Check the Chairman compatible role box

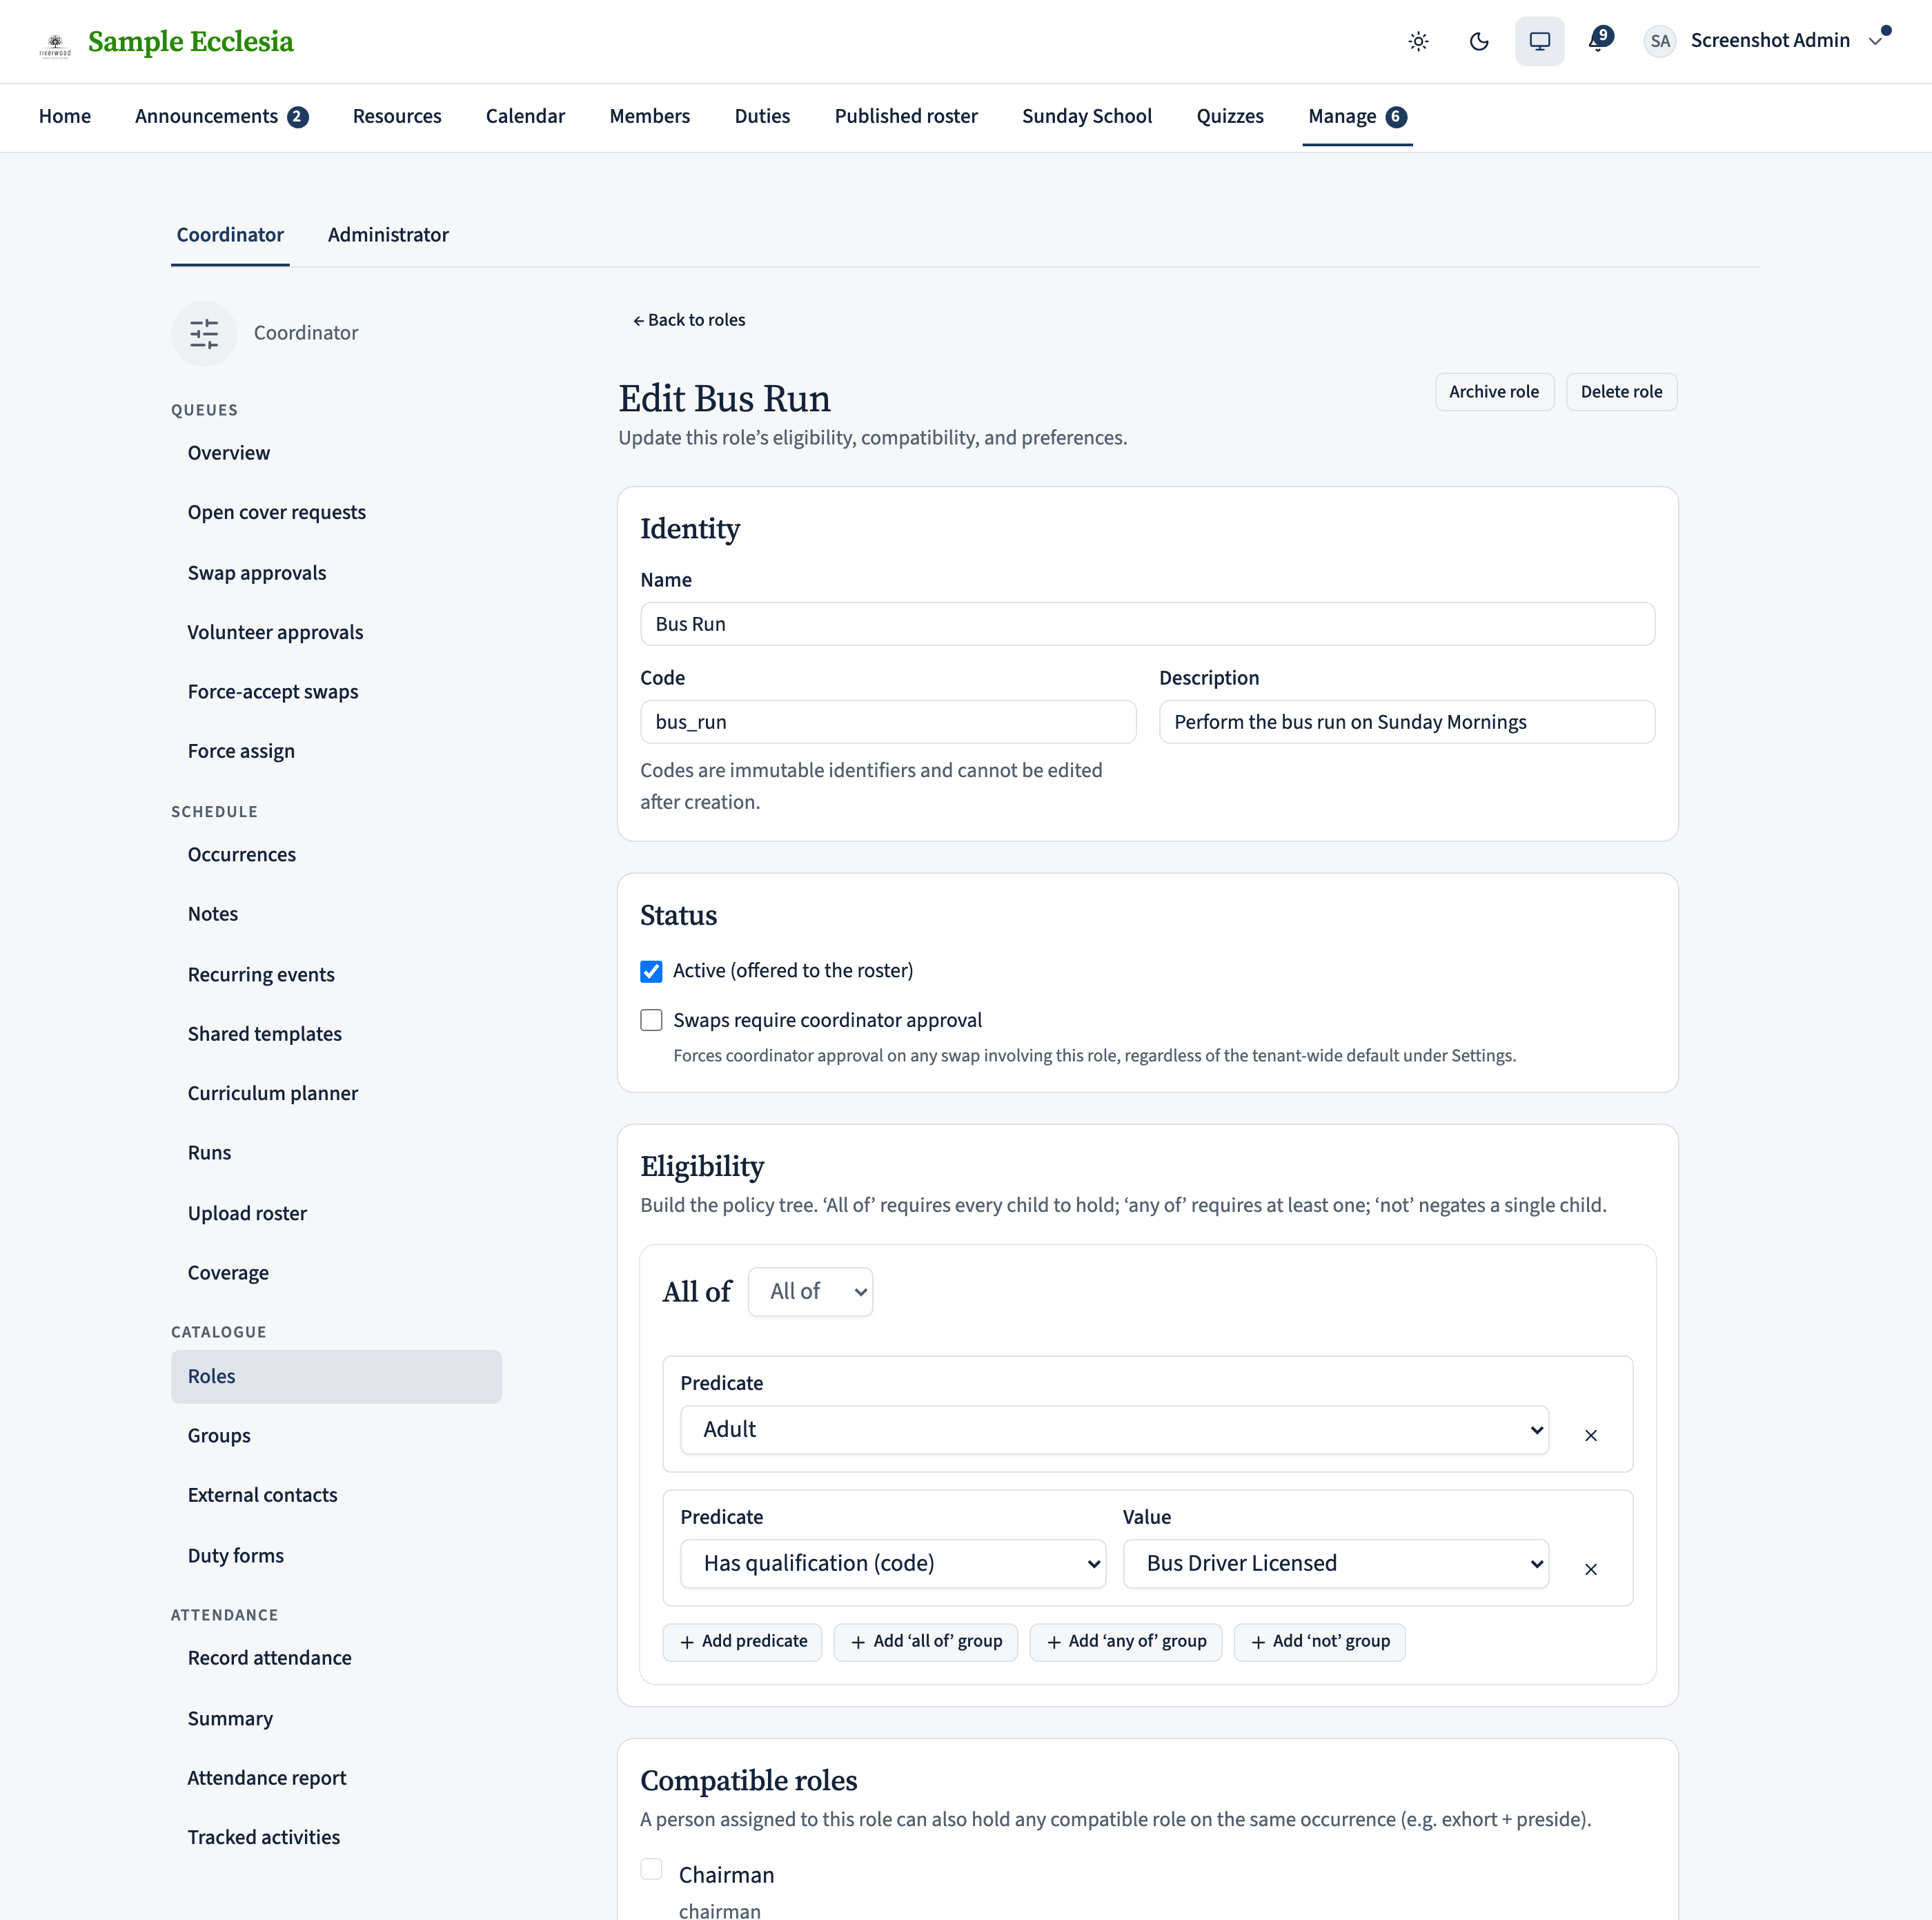[x=651, y=1868]
